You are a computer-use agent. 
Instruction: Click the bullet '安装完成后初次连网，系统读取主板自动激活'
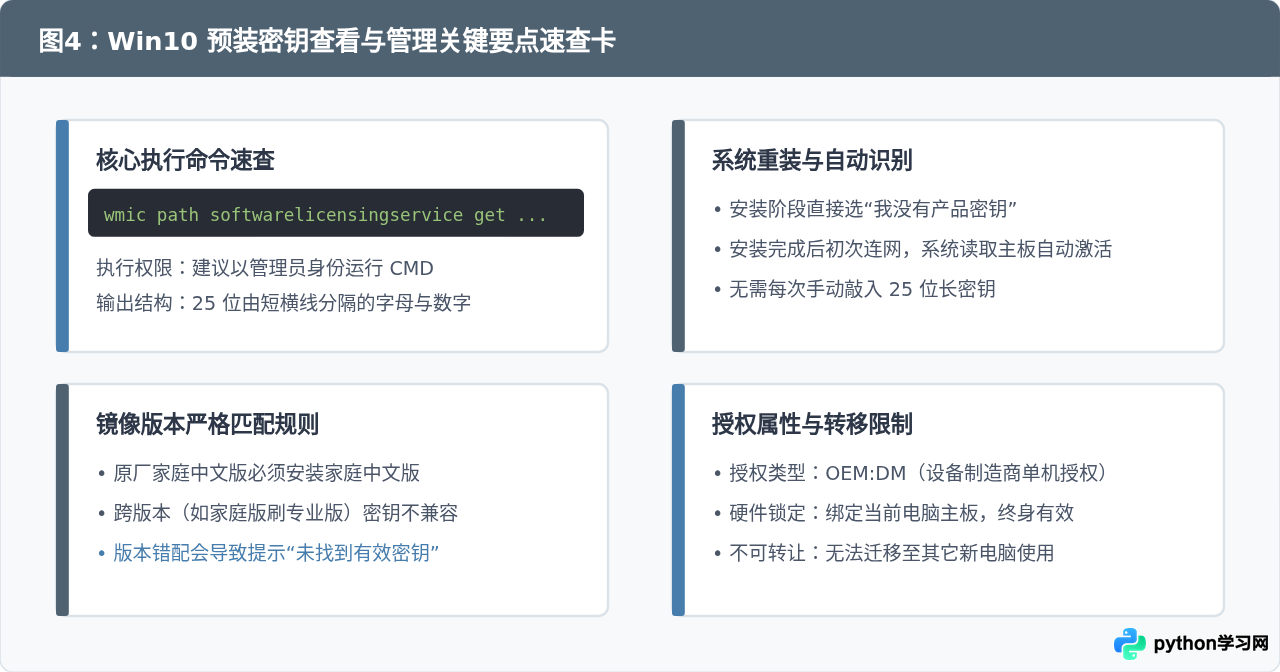click(912, 249)
